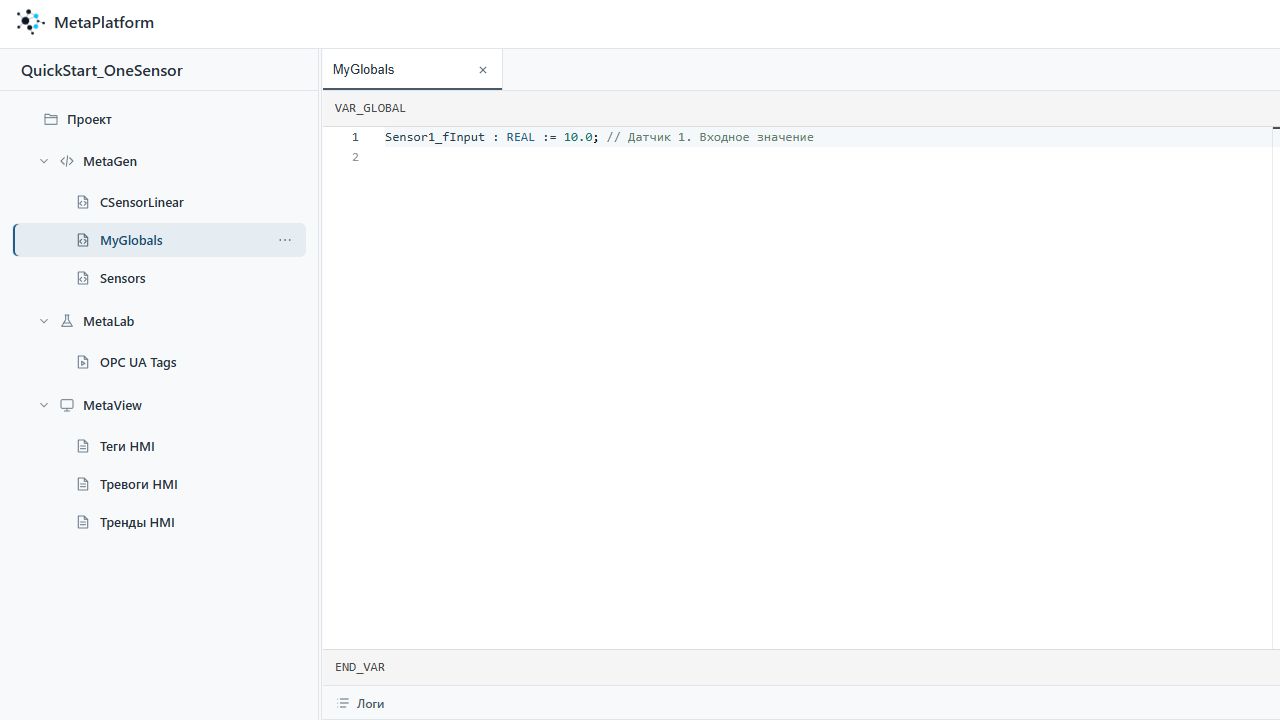Click the document icon beside Теги HMI
Viewport: 1280px width, 720px height.
point(83,446)
